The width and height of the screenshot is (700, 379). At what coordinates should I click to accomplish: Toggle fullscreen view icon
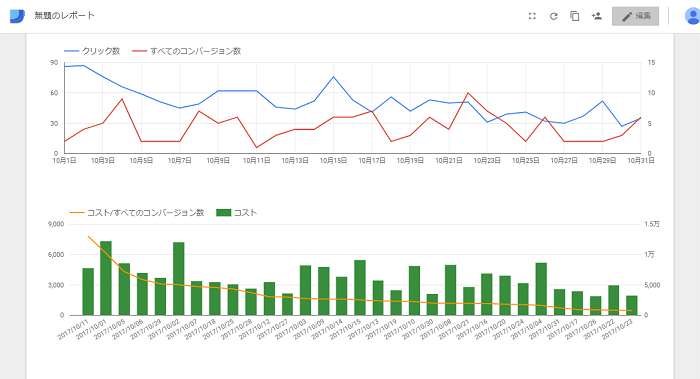pos(532,16)
